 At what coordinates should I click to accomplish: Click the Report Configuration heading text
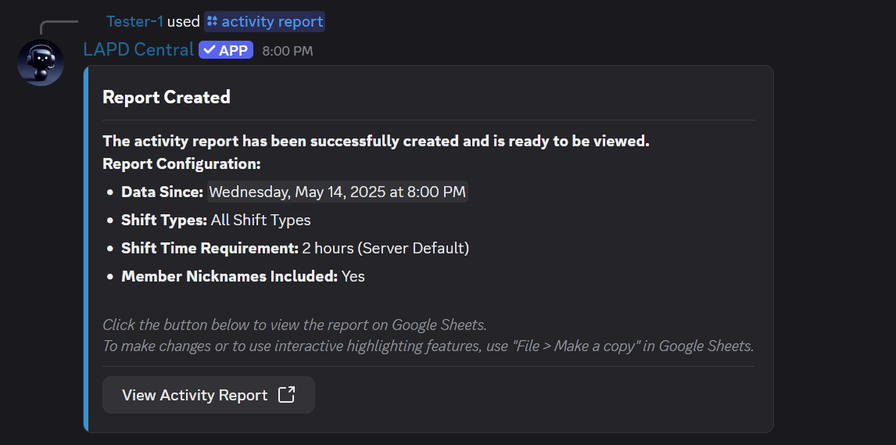click(181, 164)
